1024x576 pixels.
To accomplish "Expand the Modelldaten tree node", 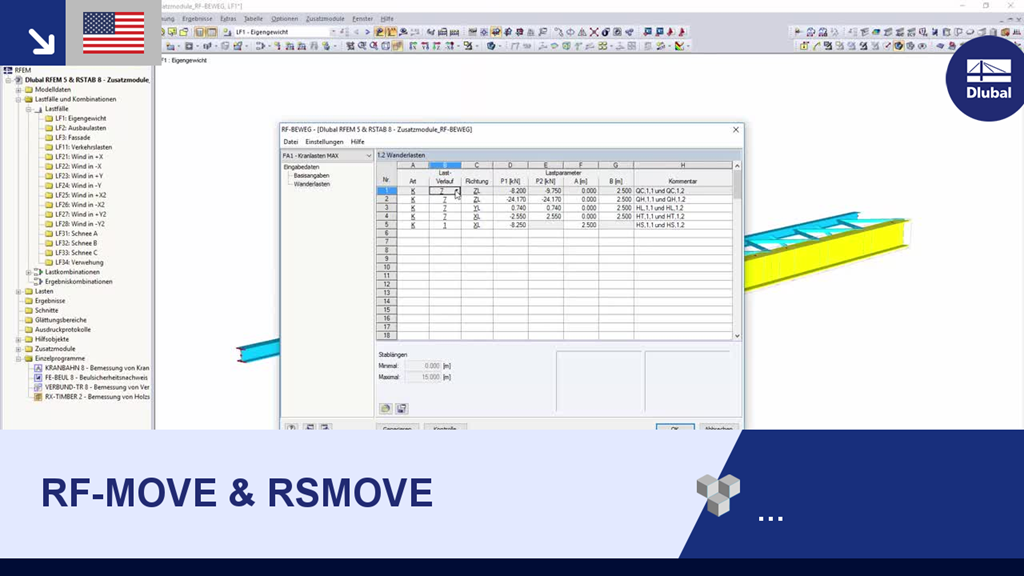I will pos(18,90).
